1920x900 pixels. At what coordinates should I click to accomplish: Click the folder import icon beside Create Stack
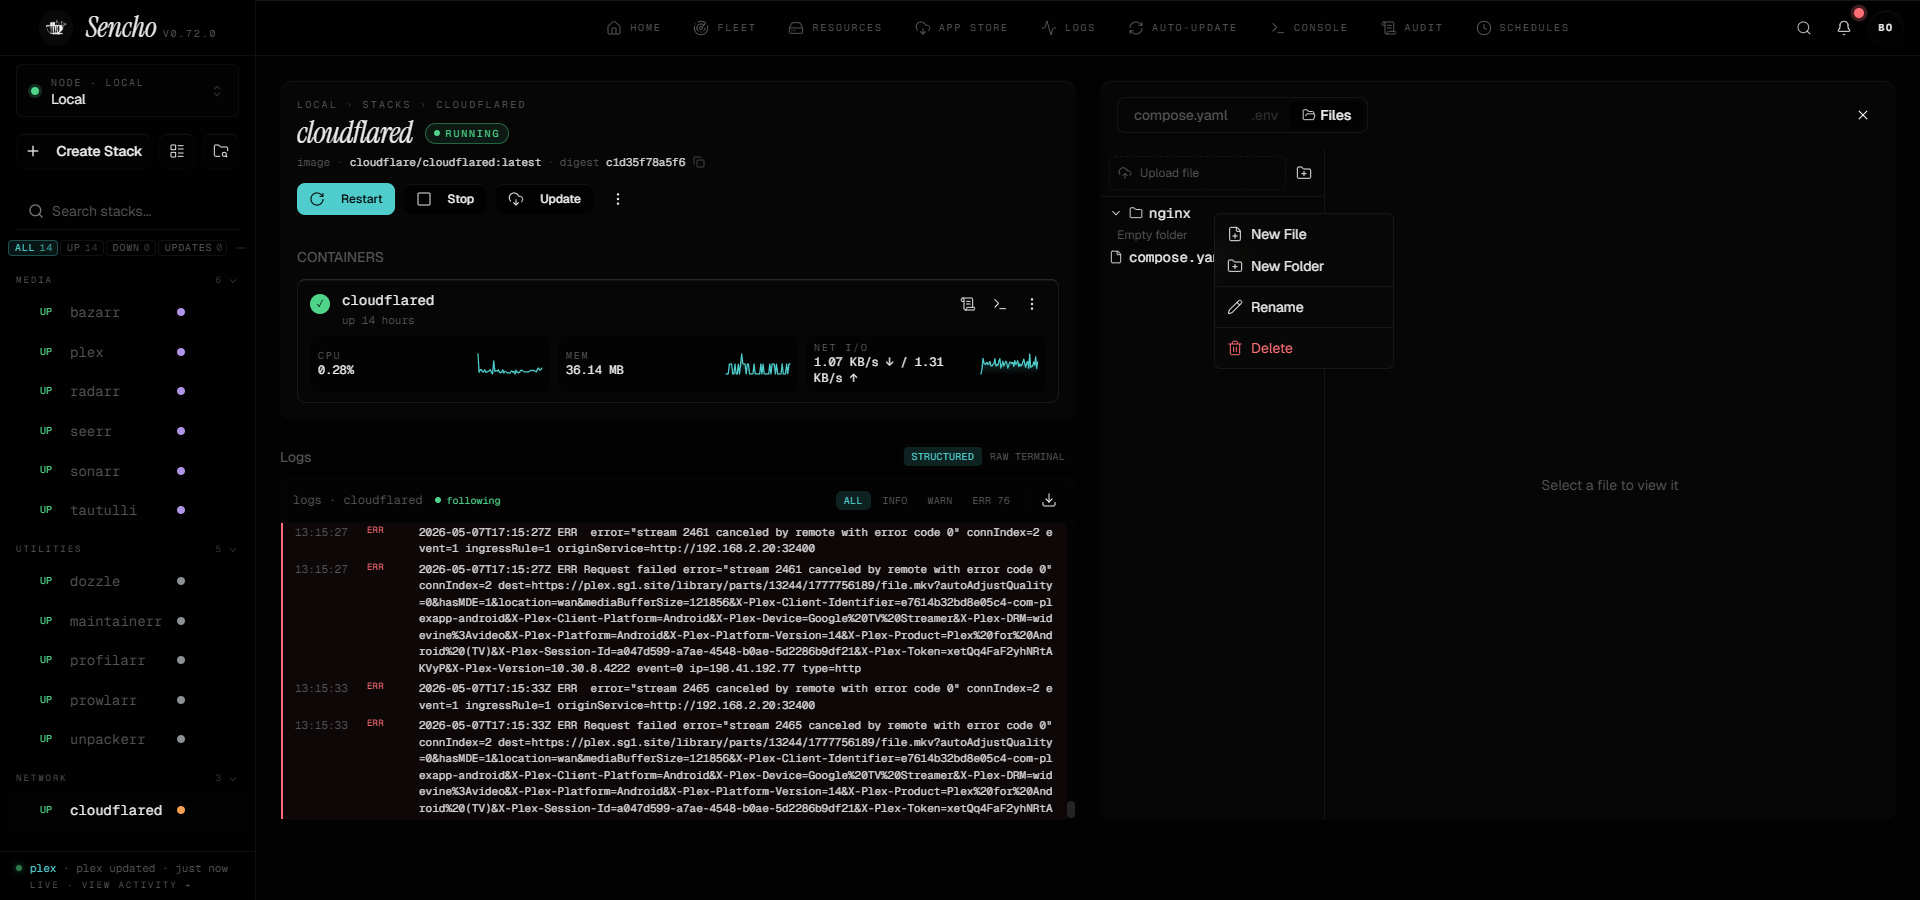(x=221, y=151)
